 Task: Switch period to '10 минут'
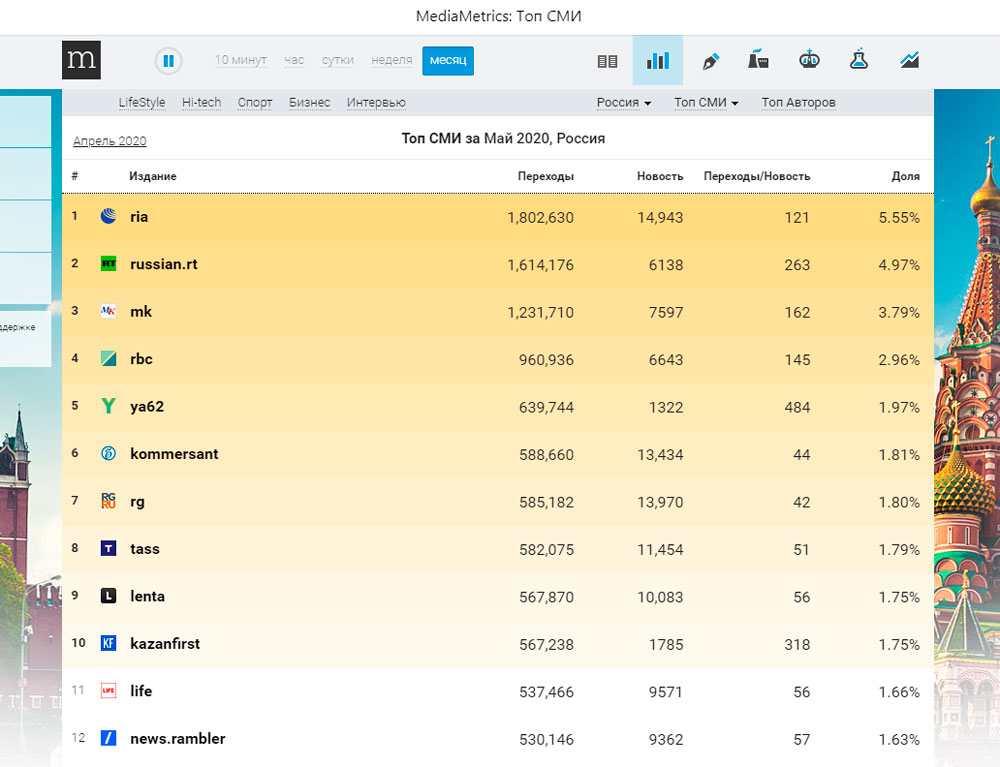[240, 61]
